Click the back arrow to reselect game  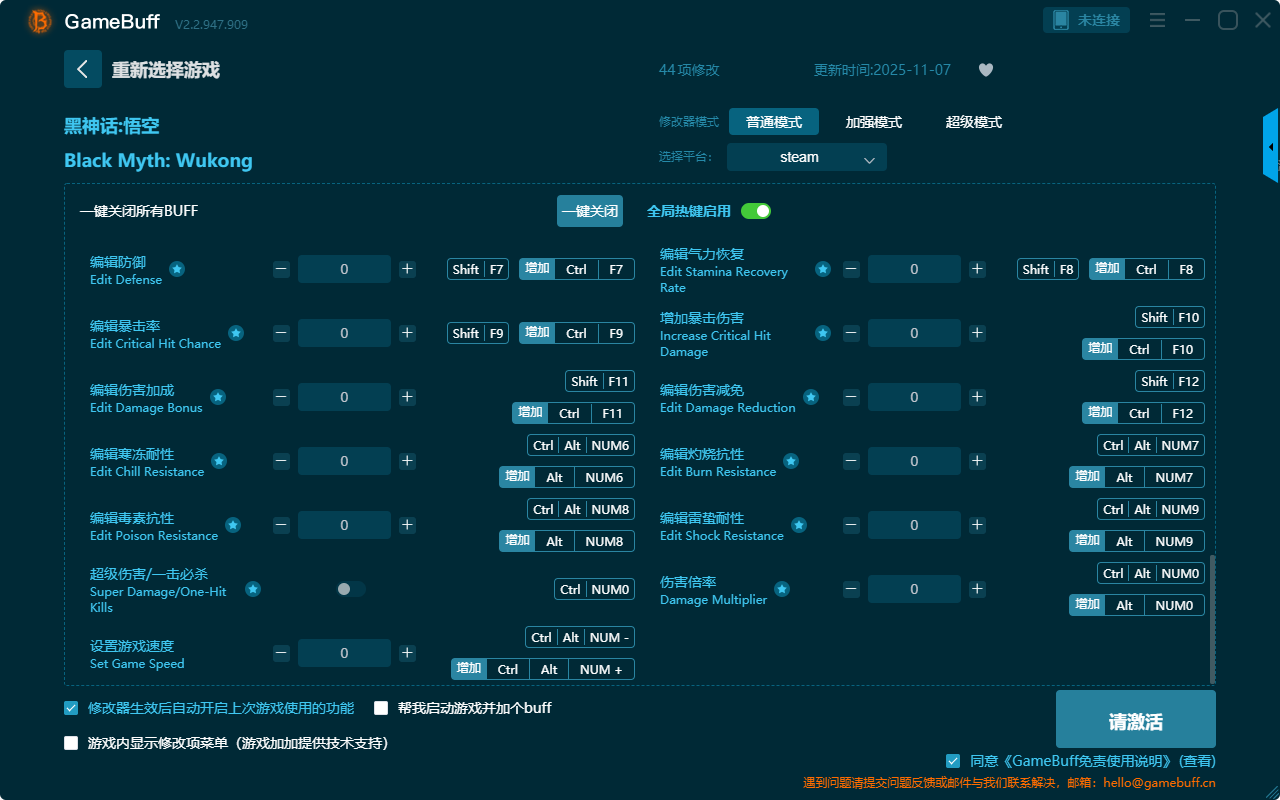click(x=83, y=69)
